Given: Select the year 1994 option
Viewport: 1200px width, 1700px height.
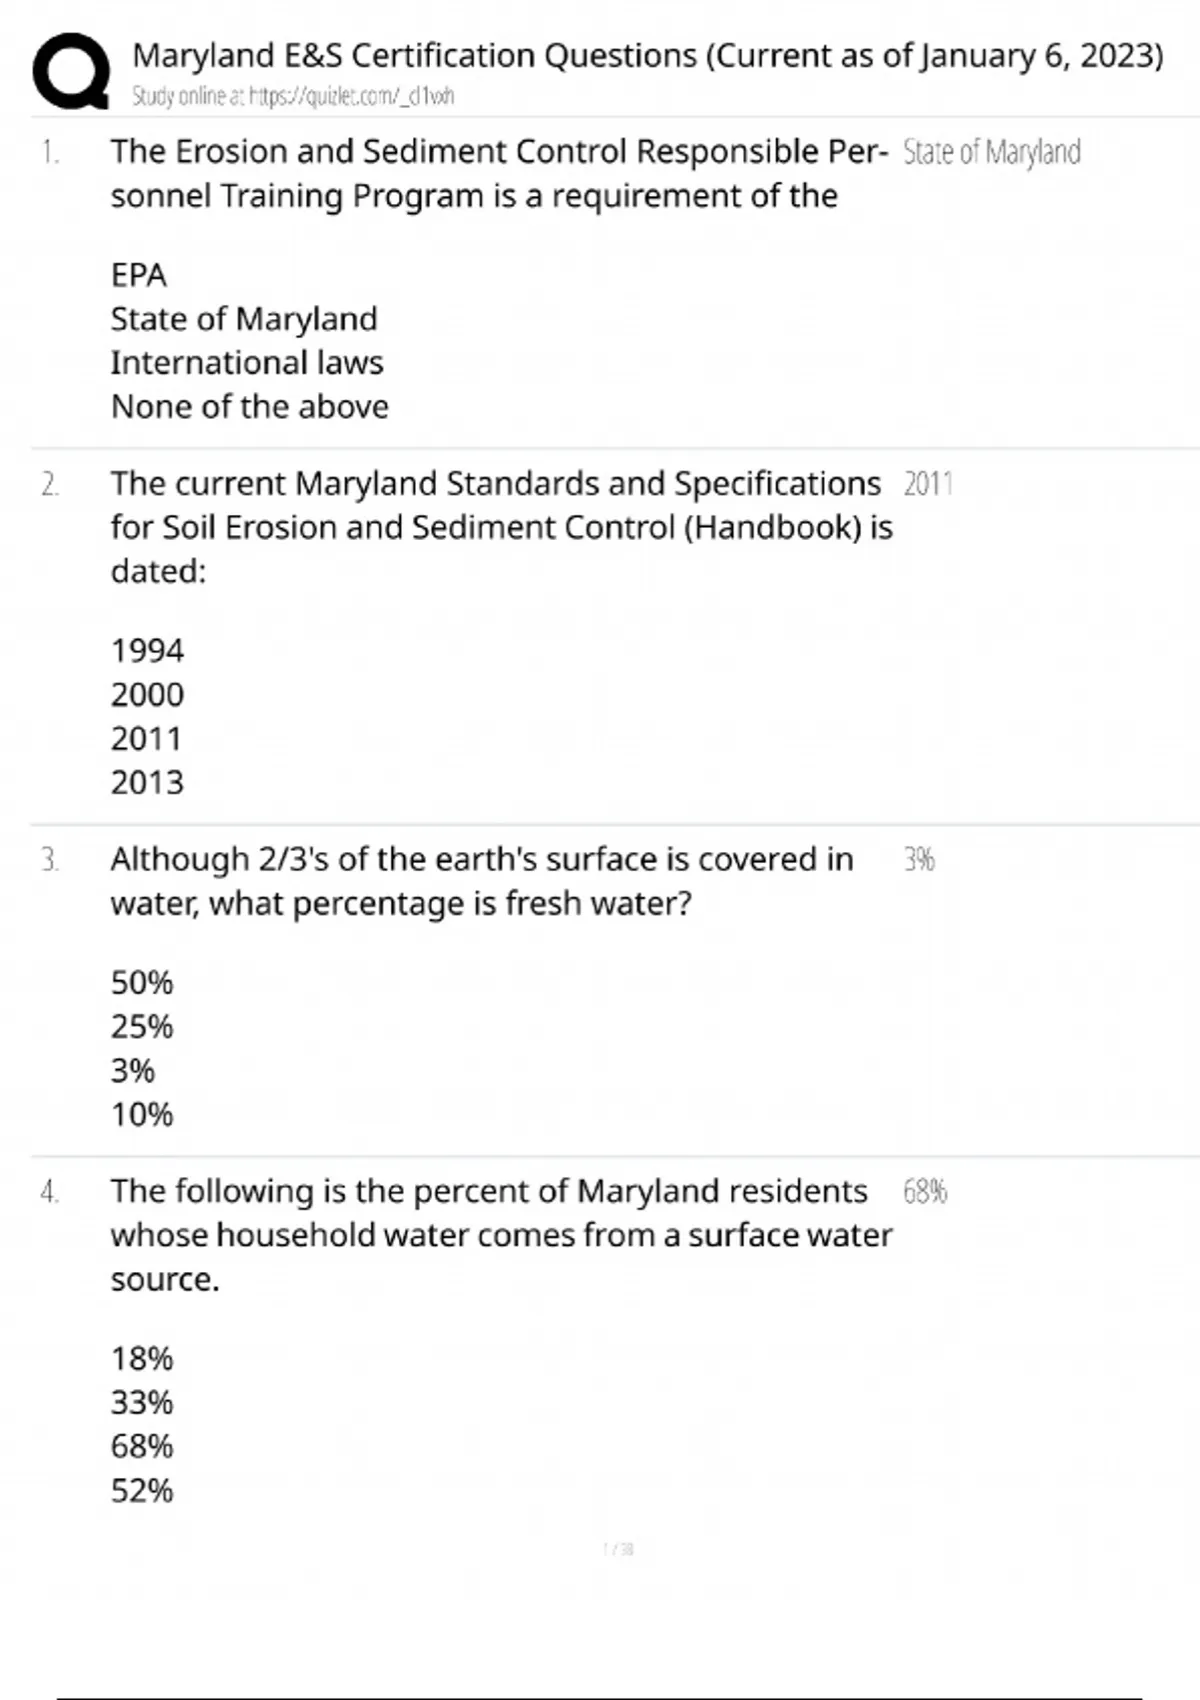Looking at the screenshot, I should [147, 651].
